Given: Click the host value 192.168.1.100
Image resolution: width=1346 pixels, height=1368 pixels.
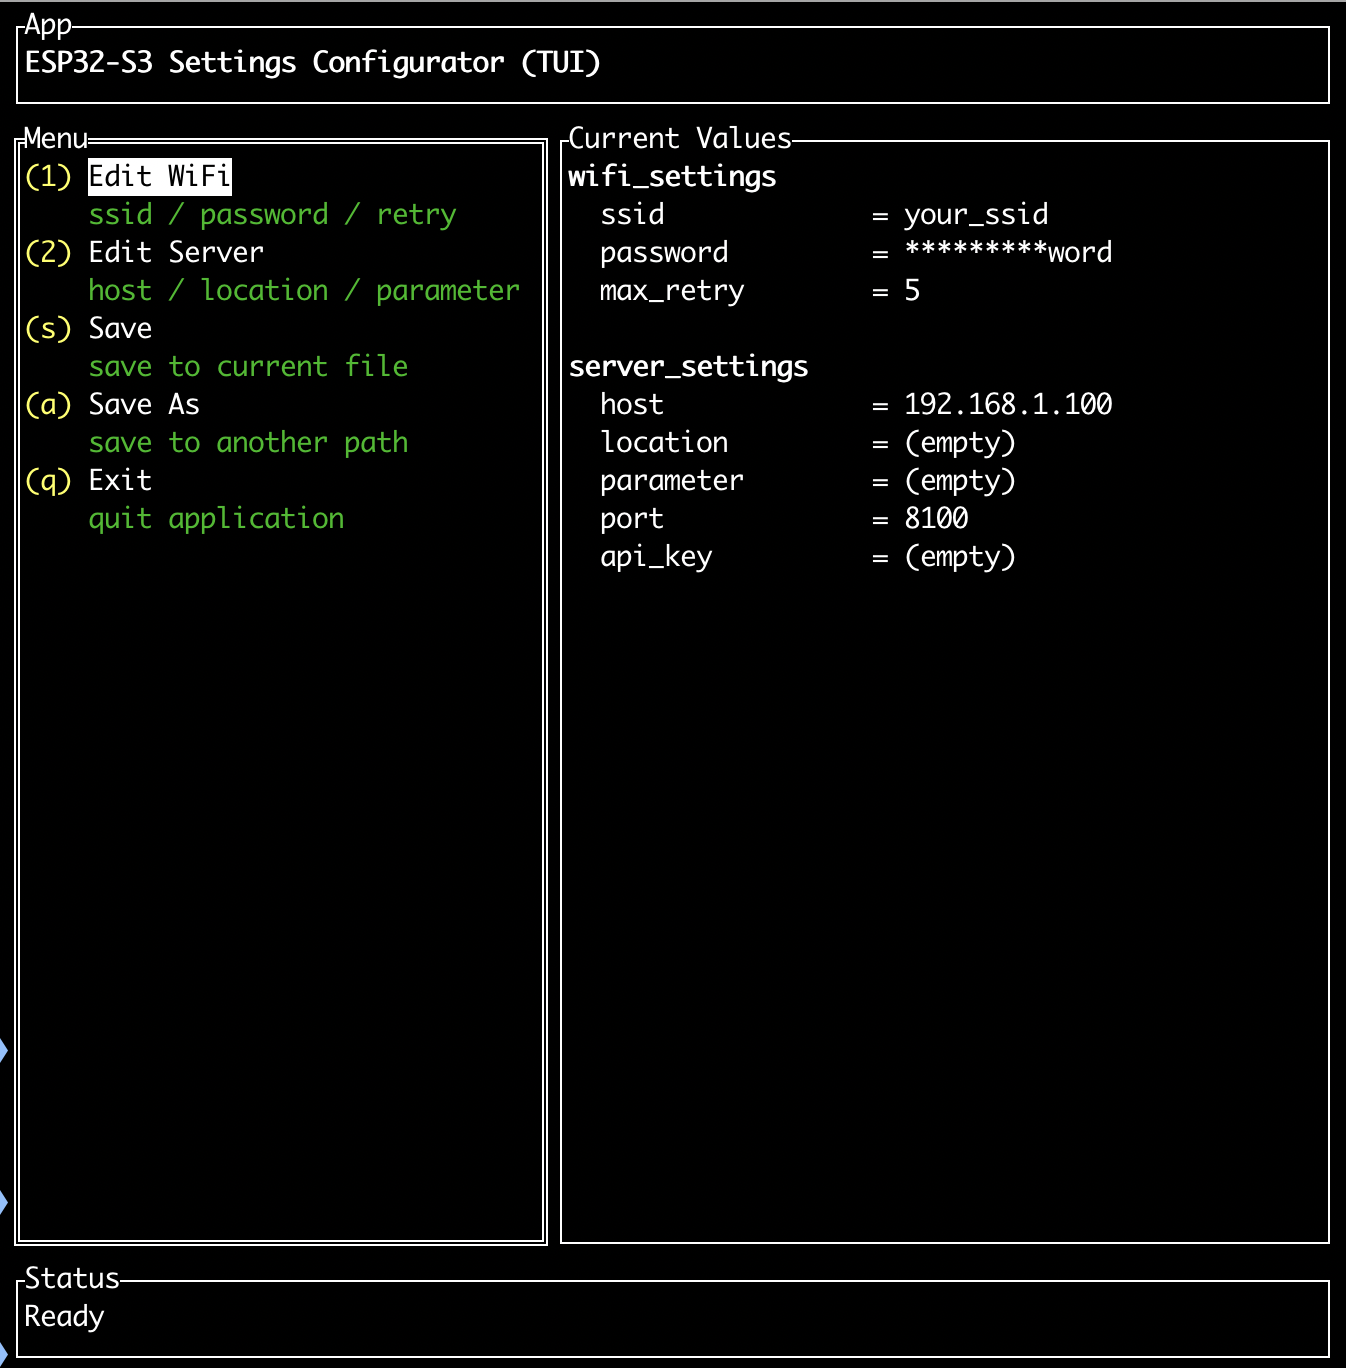Looking at the screenshot, I should click(x=1007, y=404).
